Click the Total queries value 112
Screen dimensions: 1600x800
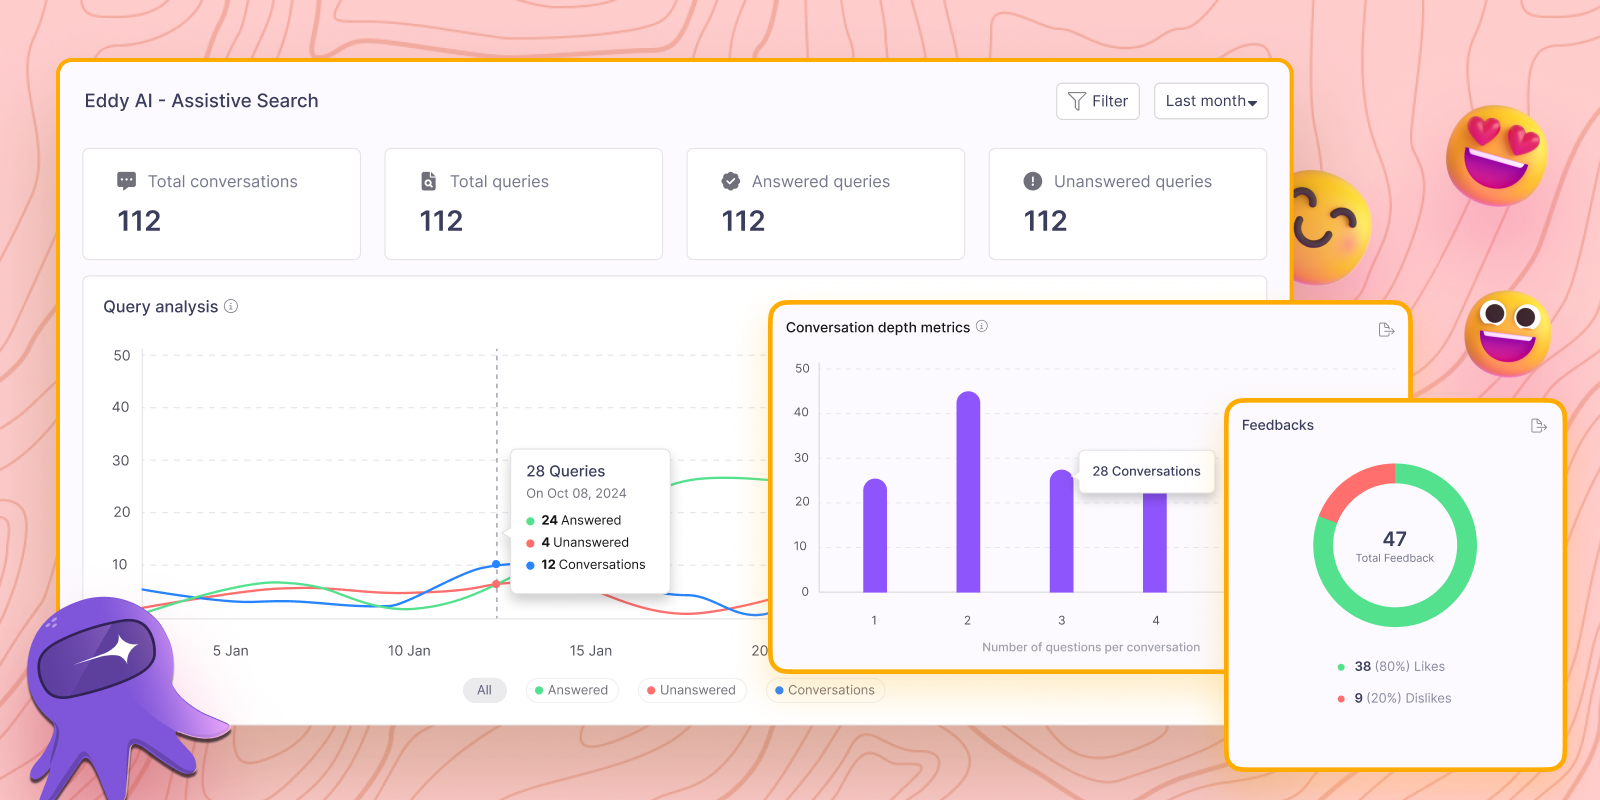441,221
